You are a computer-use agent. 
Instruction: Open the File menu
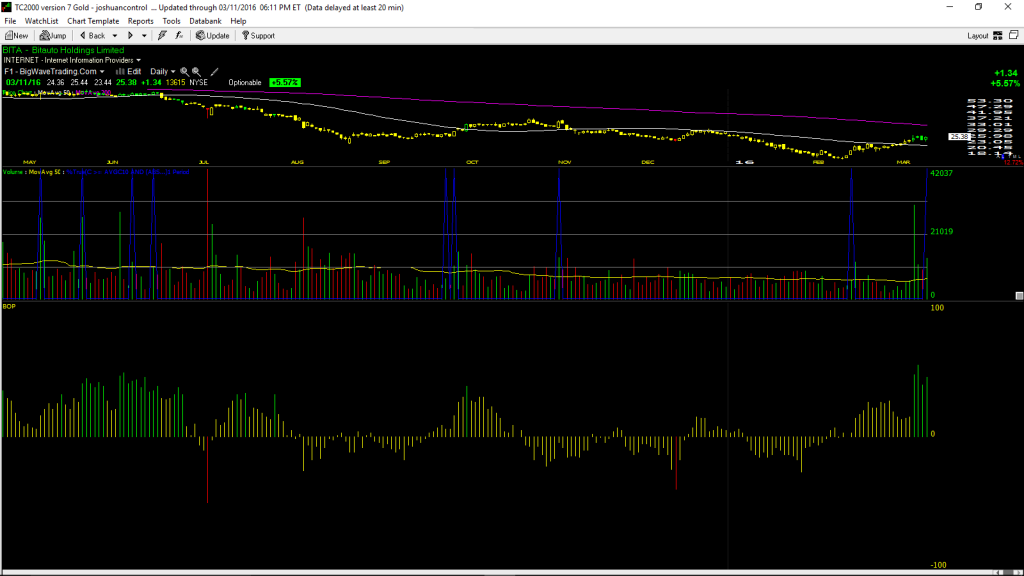pyautogui.click(x=10, y=21)
